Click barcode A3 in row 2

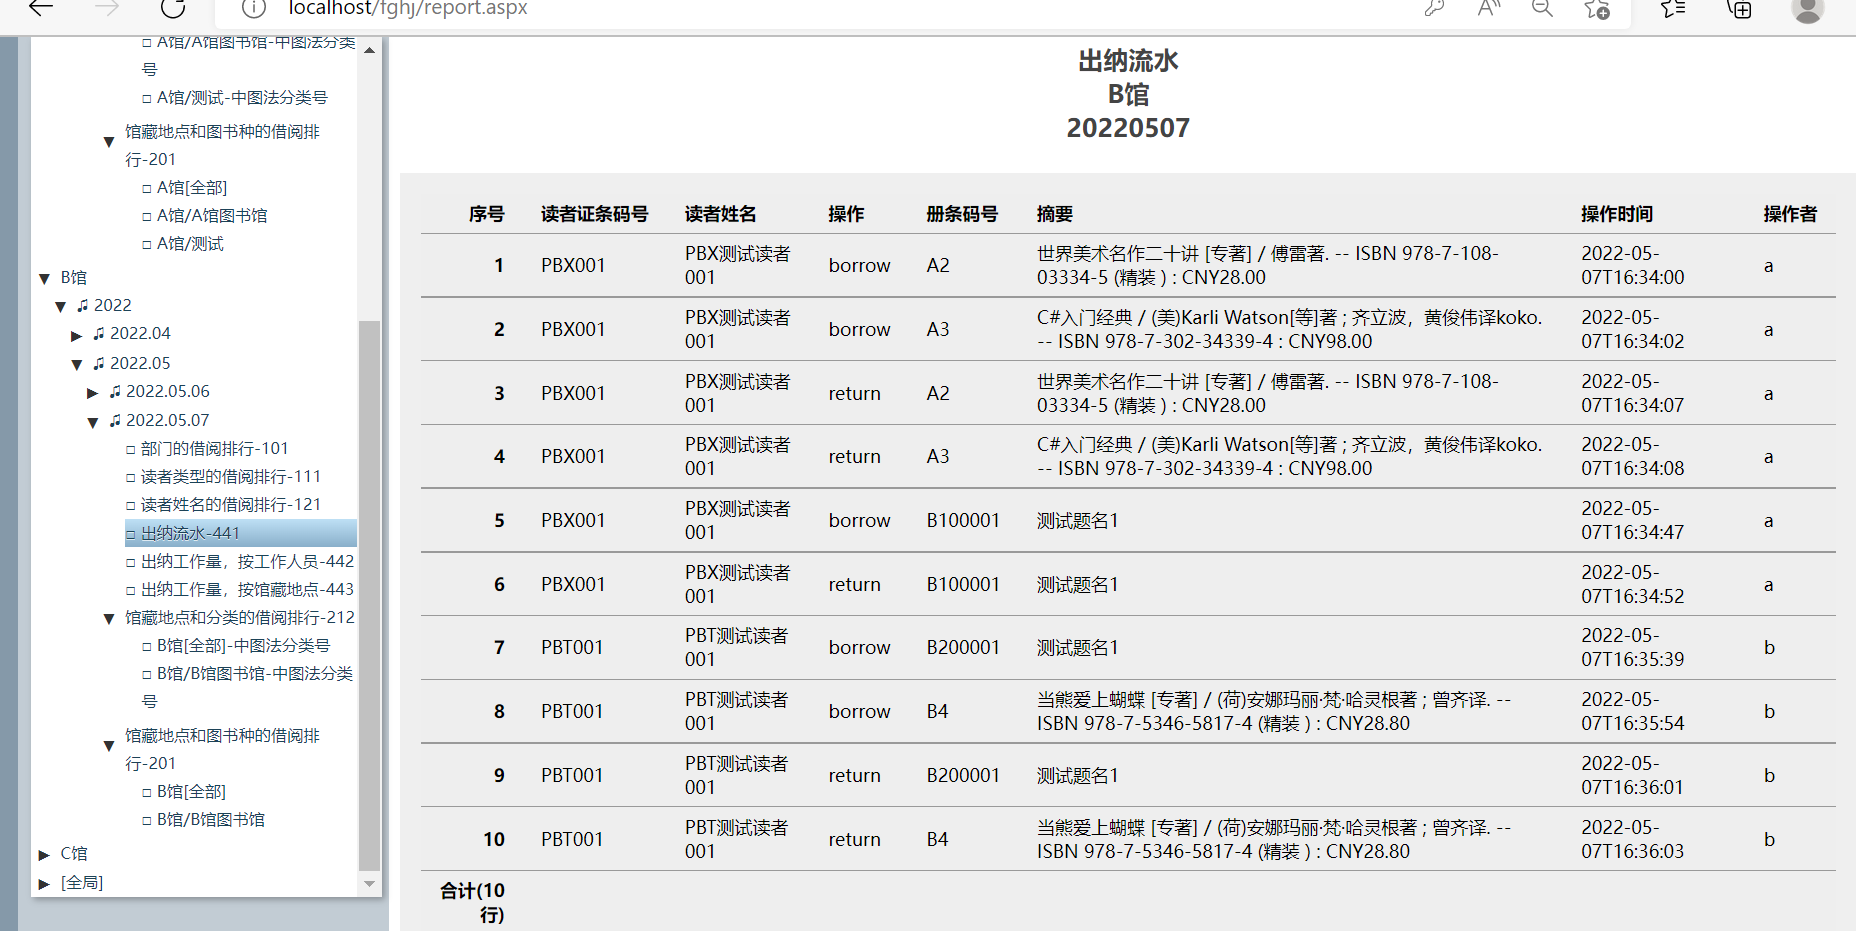click(x=937, y=330)
